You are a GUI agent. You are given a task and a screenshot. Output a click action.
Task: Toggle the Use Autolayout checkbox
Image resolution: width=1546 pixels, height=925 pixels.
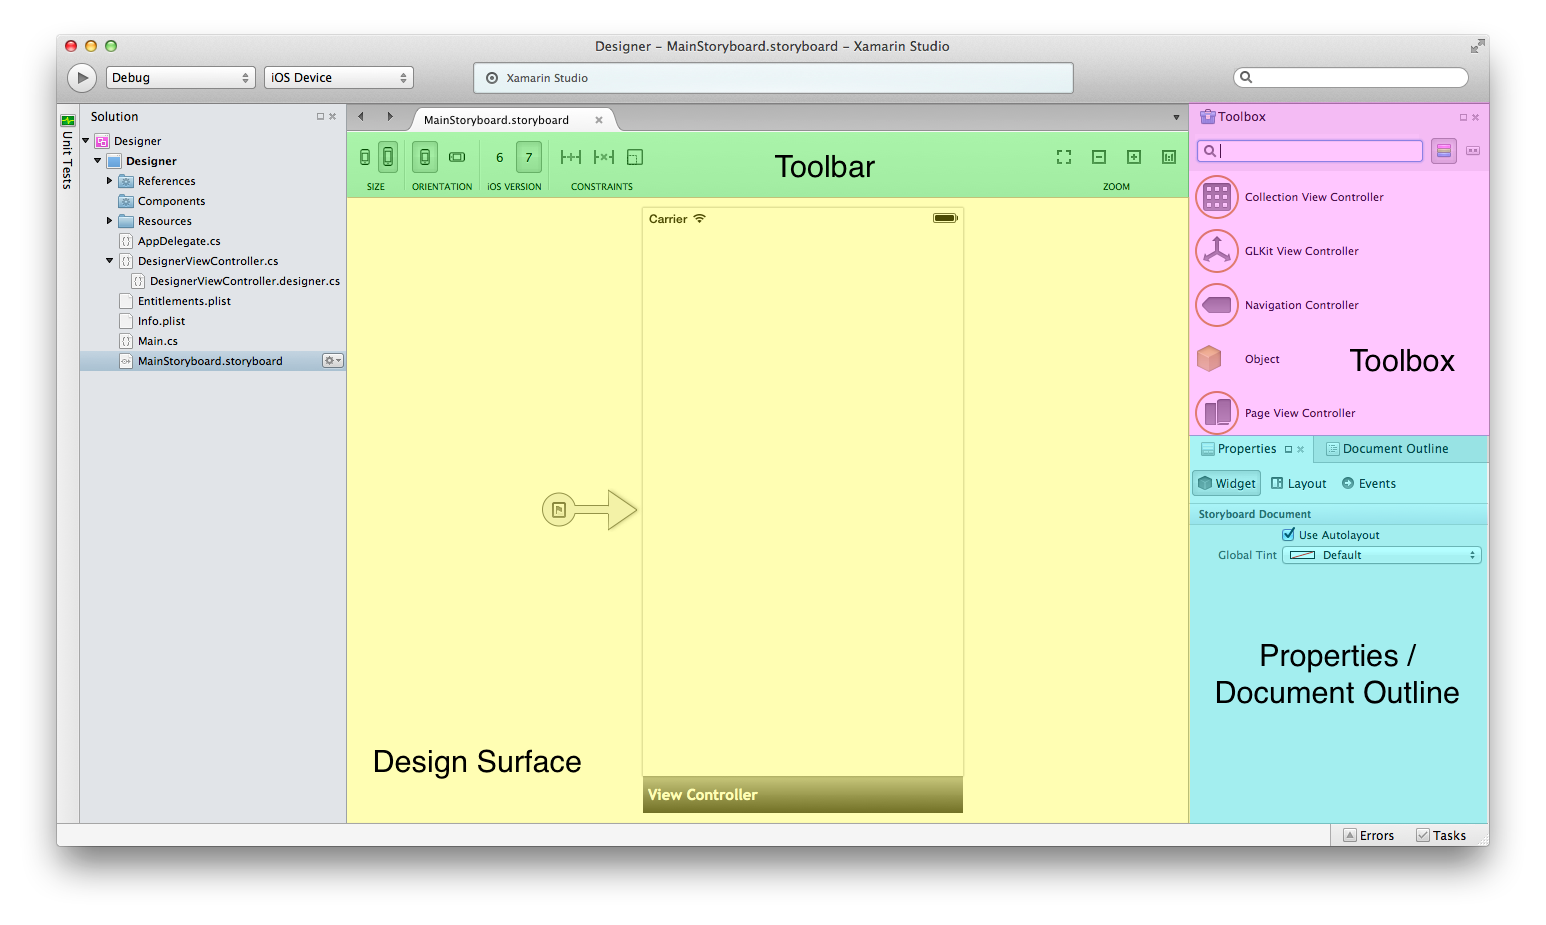tap(1289, 535)
